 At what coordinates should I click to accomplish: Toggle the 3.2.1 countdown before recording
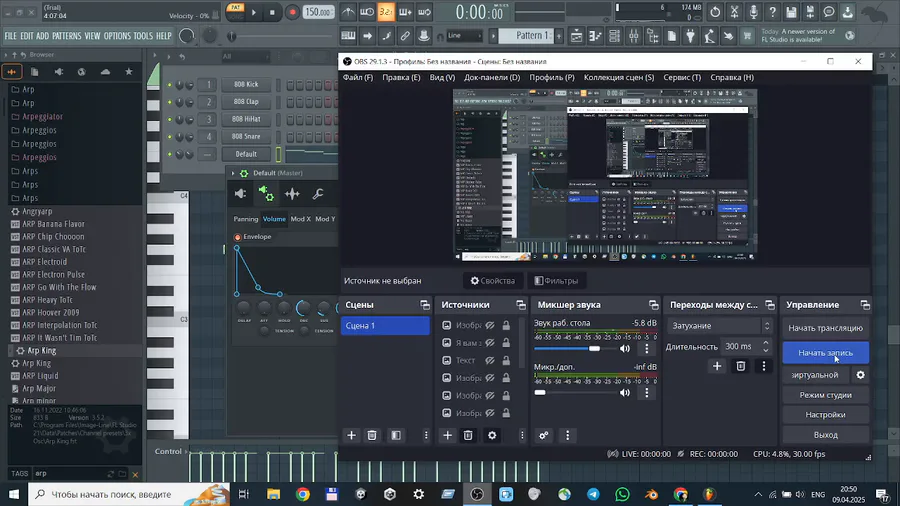click(386, 12)
